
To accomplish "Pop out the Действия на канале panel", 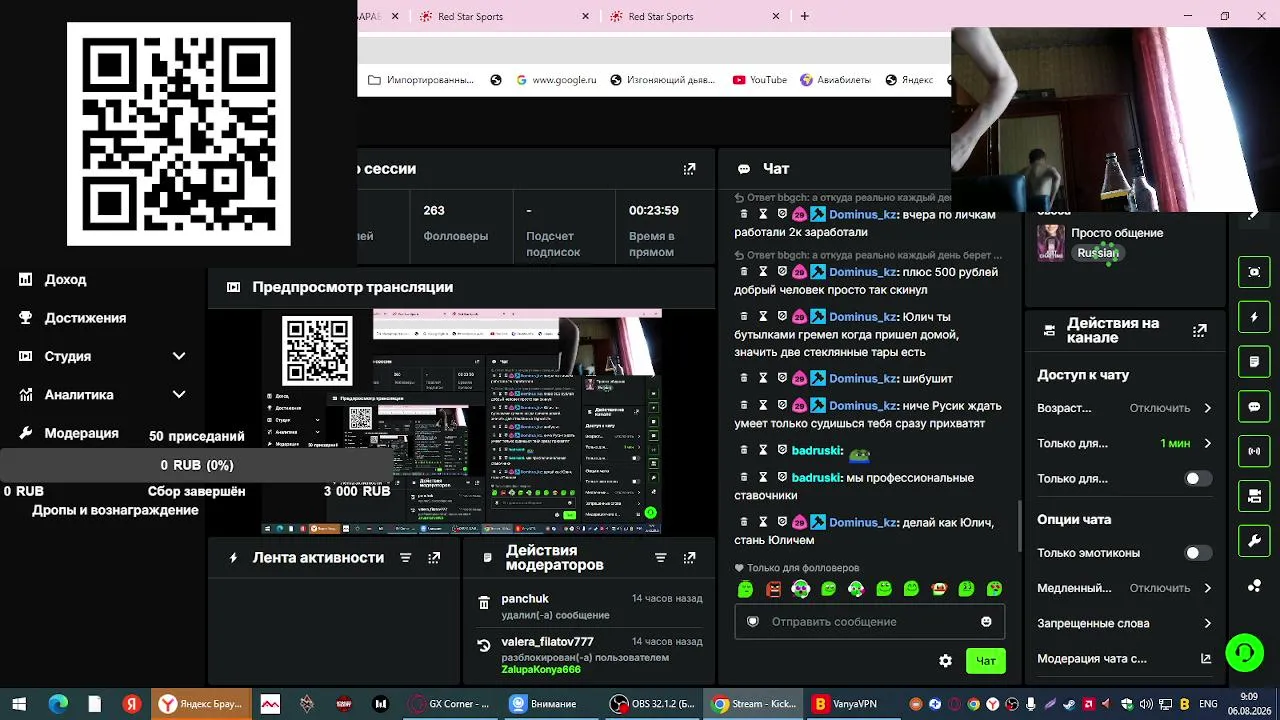I will click(1200, 330).
